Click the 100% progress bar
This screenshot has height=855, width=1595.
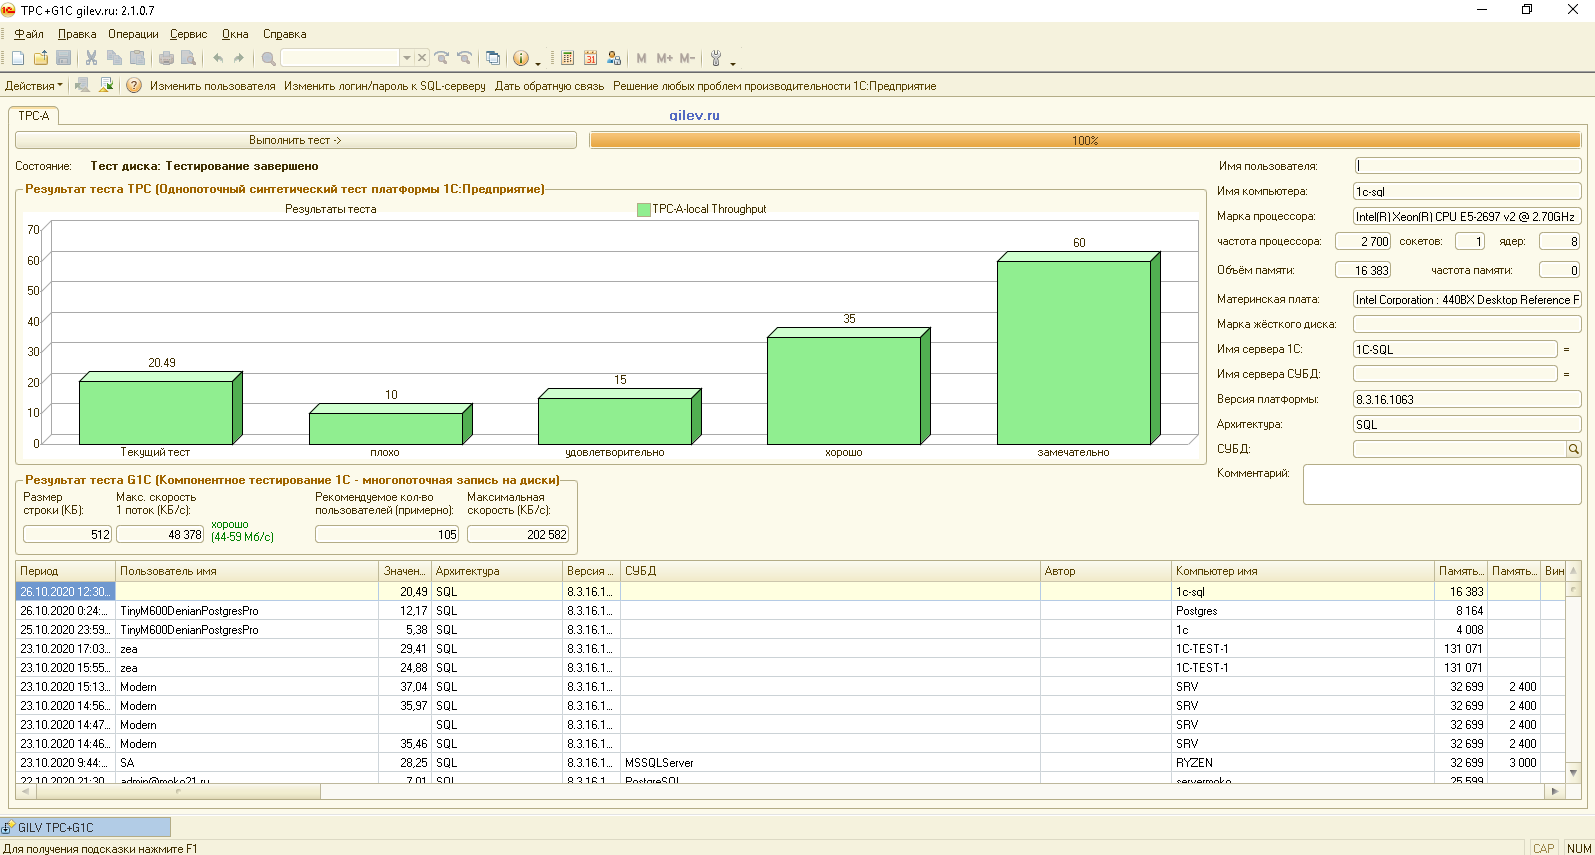pos(1085,141)
